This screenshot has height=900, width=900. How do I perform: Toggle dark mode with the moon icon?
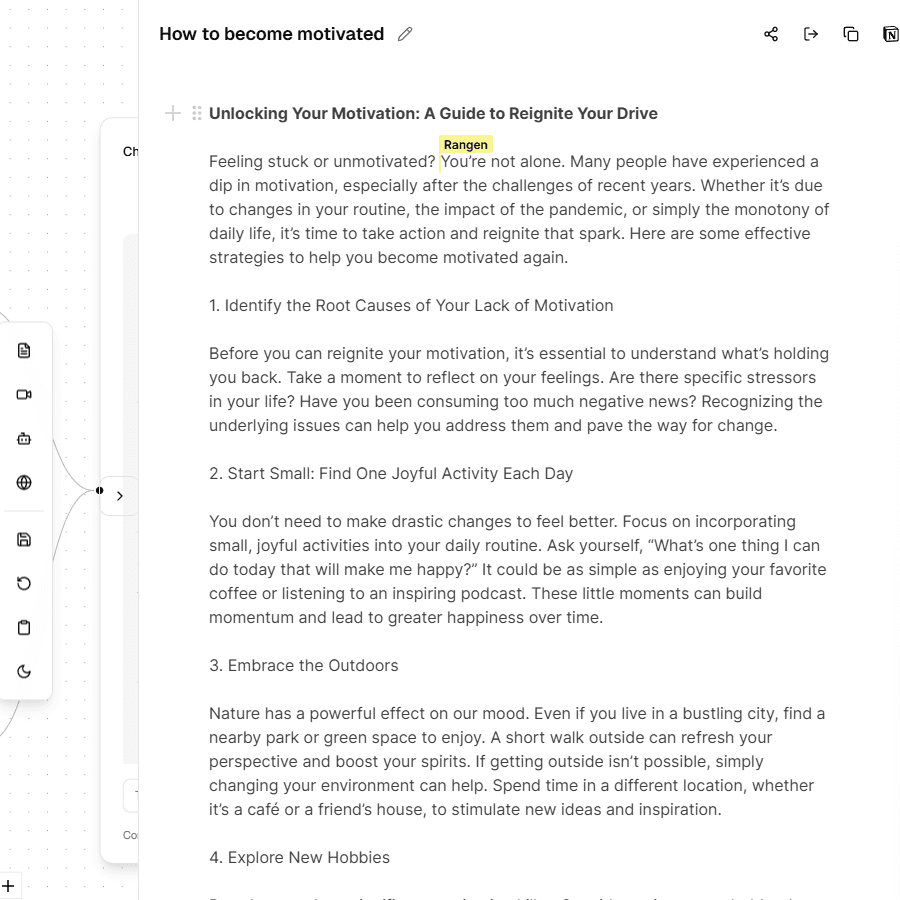point(24,671)
